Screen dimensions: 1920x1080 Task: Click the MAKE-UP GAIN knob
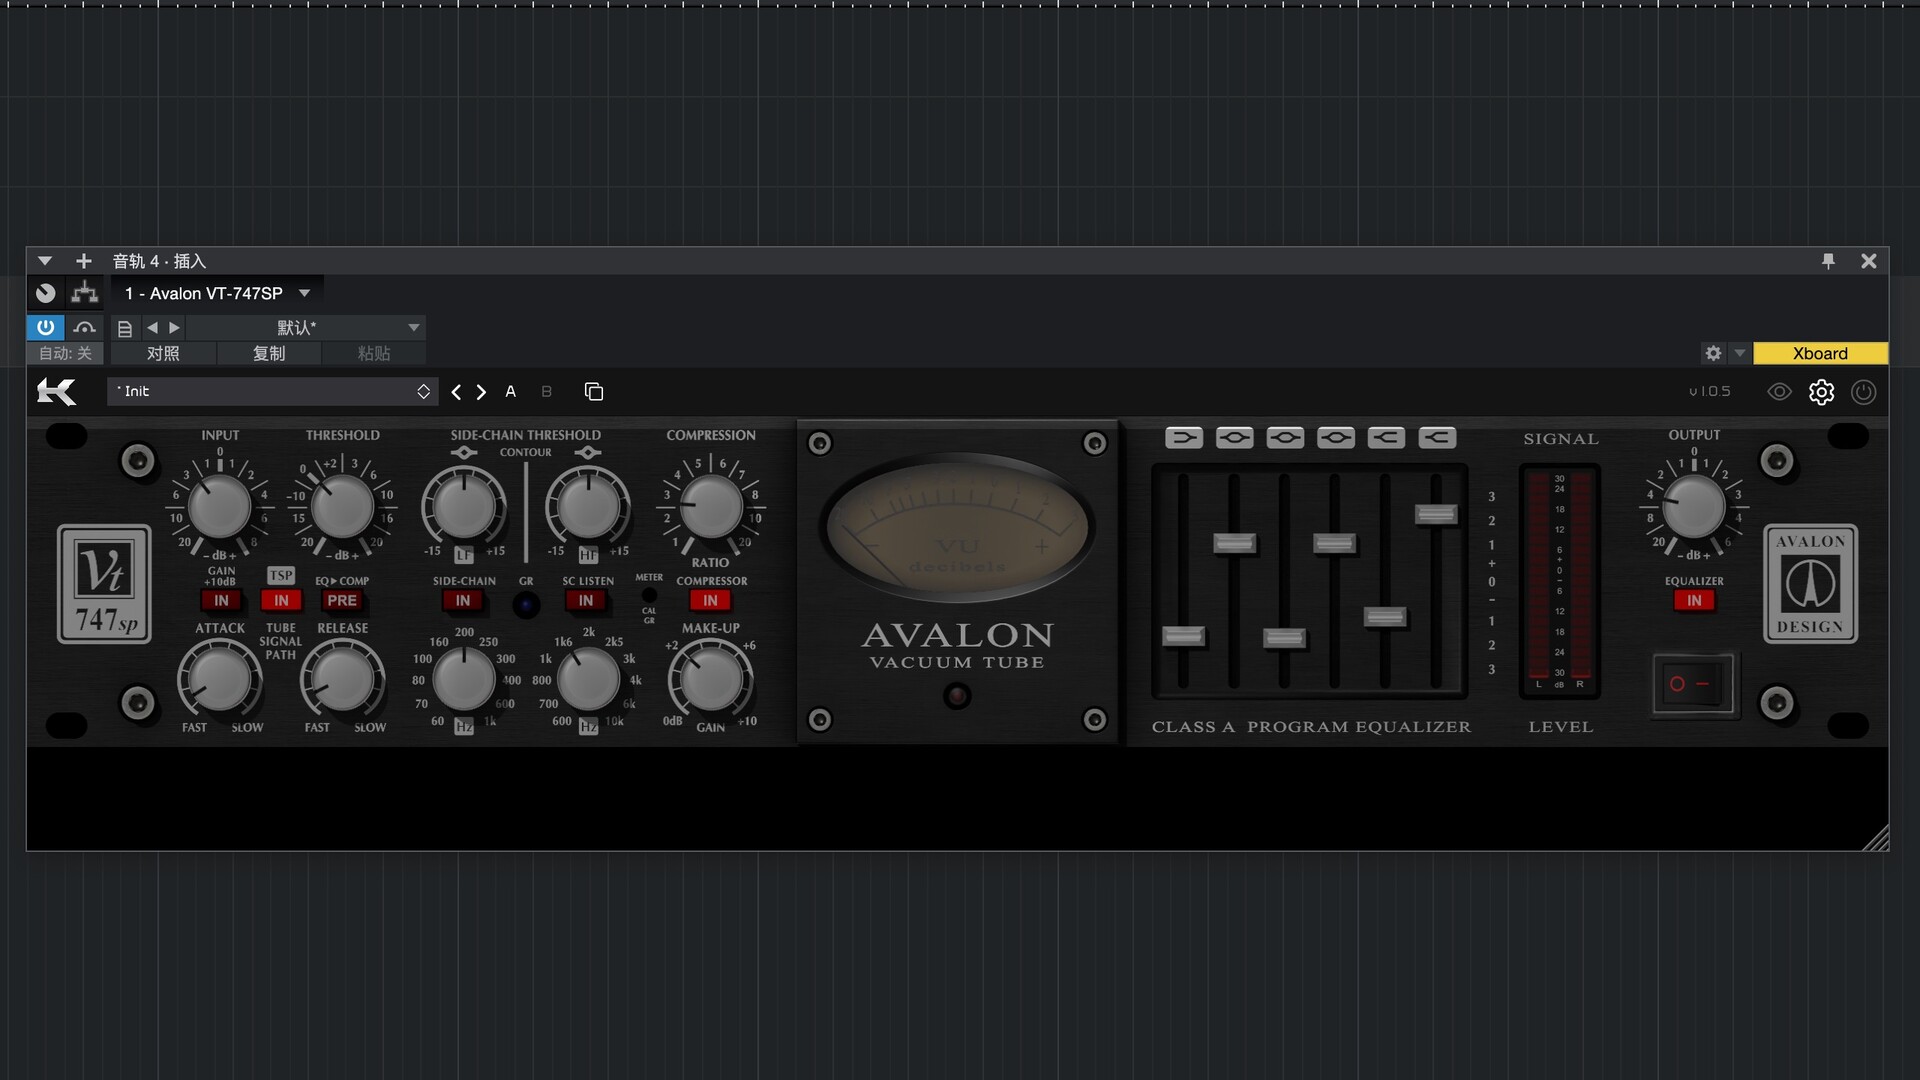(711, 680)
